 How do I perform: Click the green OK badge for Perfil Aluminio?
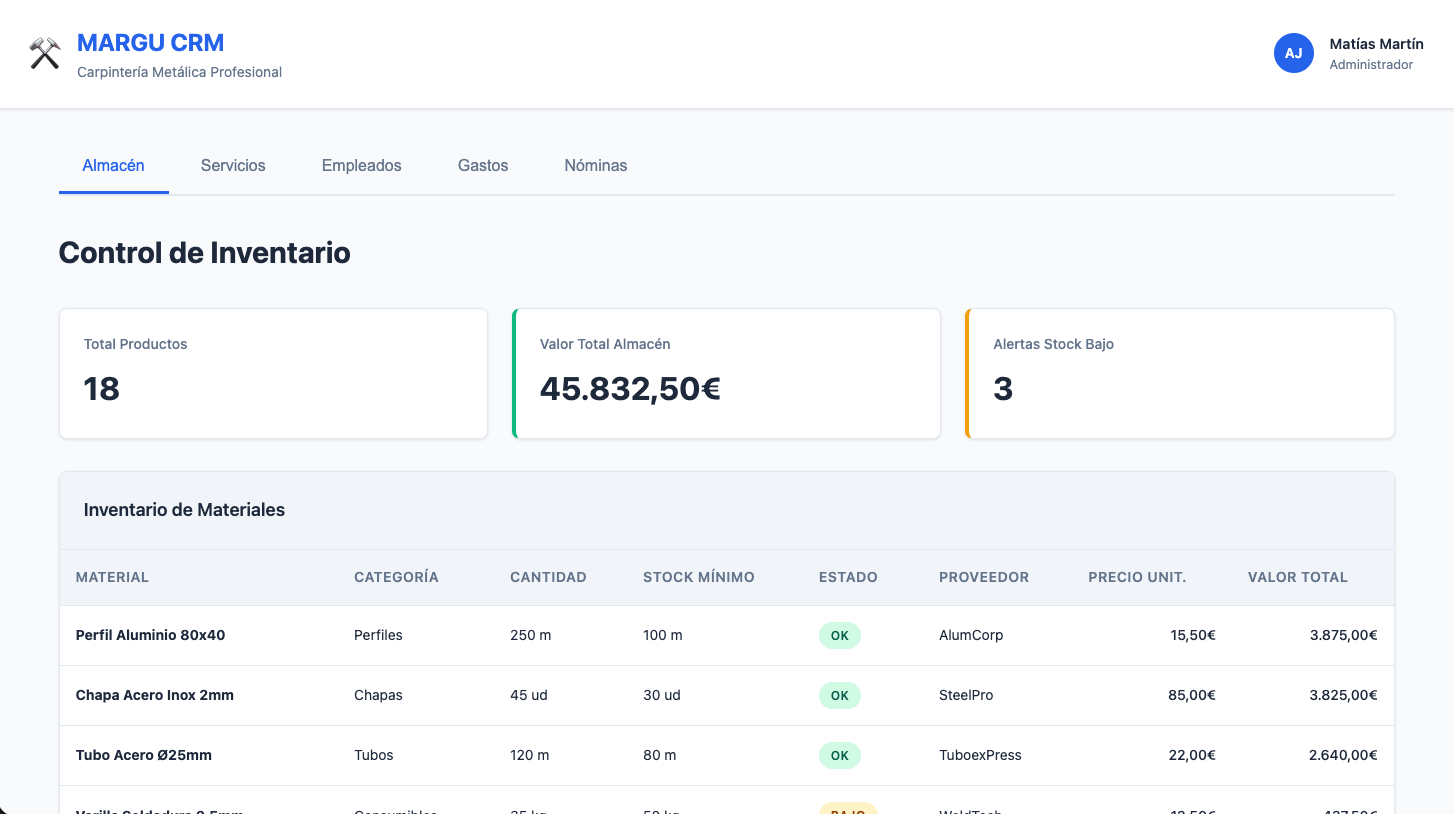[839, 635]
